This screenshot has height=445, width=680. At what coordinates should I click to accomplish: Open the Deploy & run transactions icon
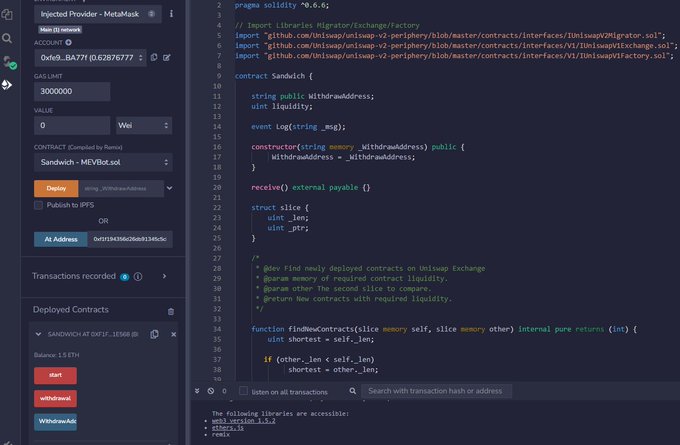pyautogui.click(x=7, y=85)
